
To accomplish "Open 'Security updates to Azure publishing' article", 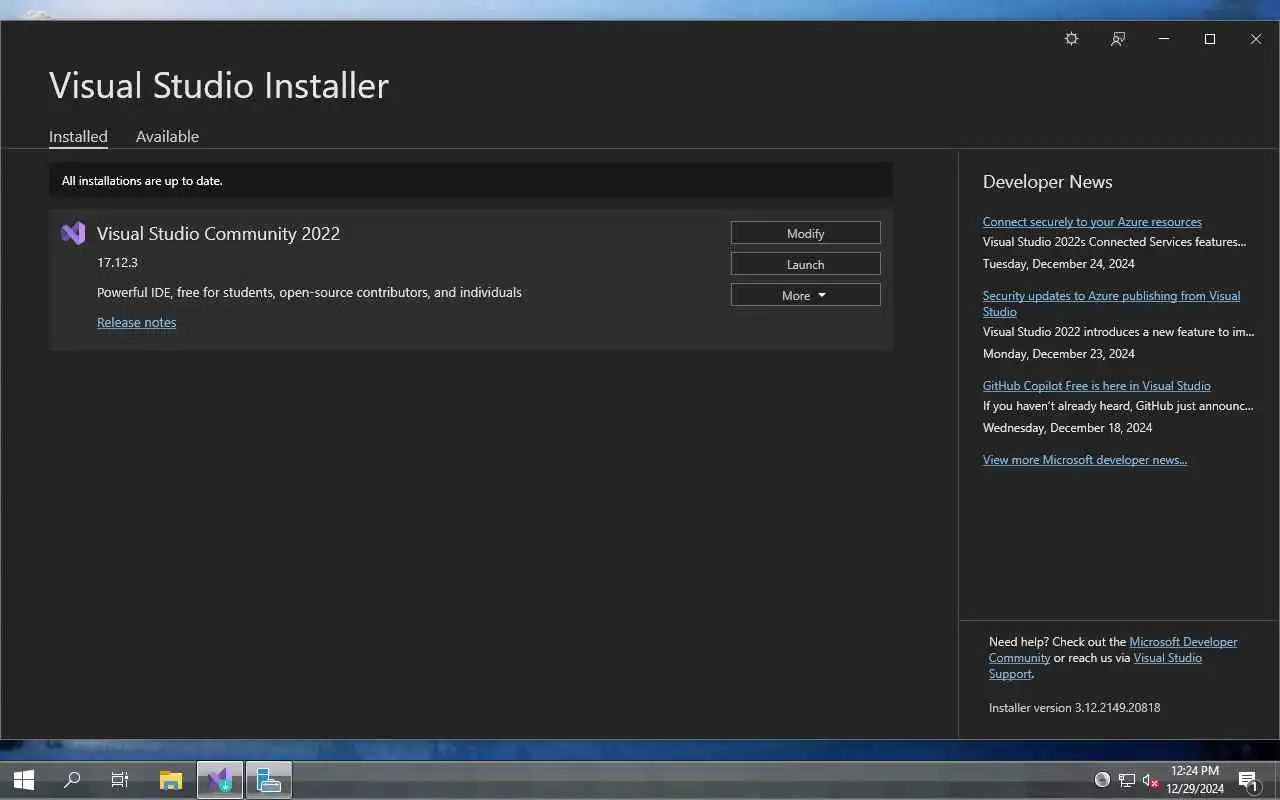I will (1111, 303).
